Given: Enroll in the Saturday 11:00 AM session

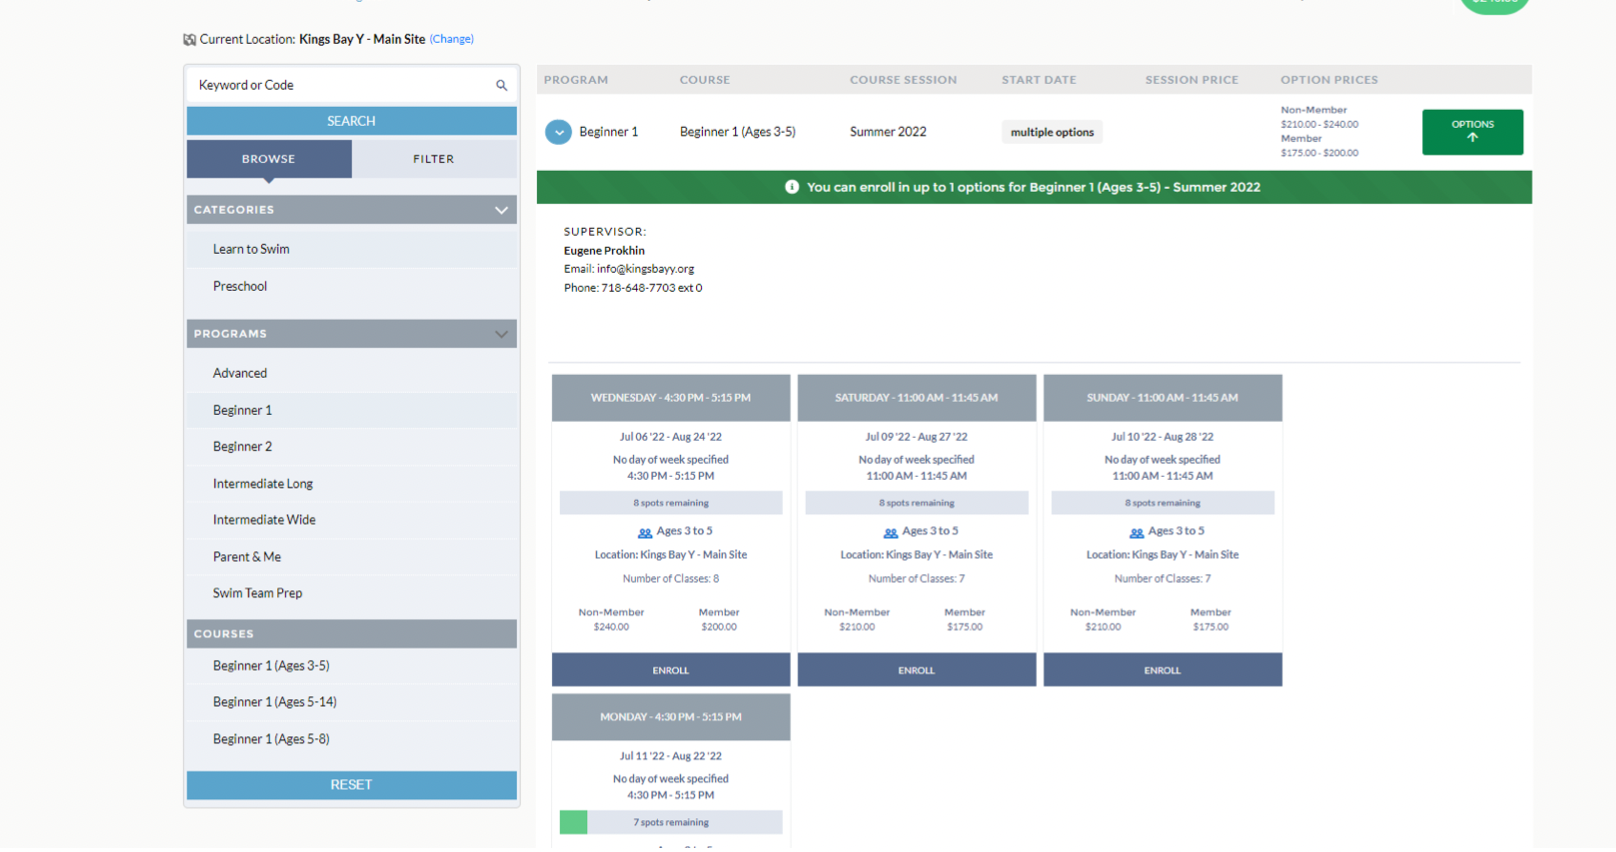Looking at the screenshot, I should coord(917,670).
